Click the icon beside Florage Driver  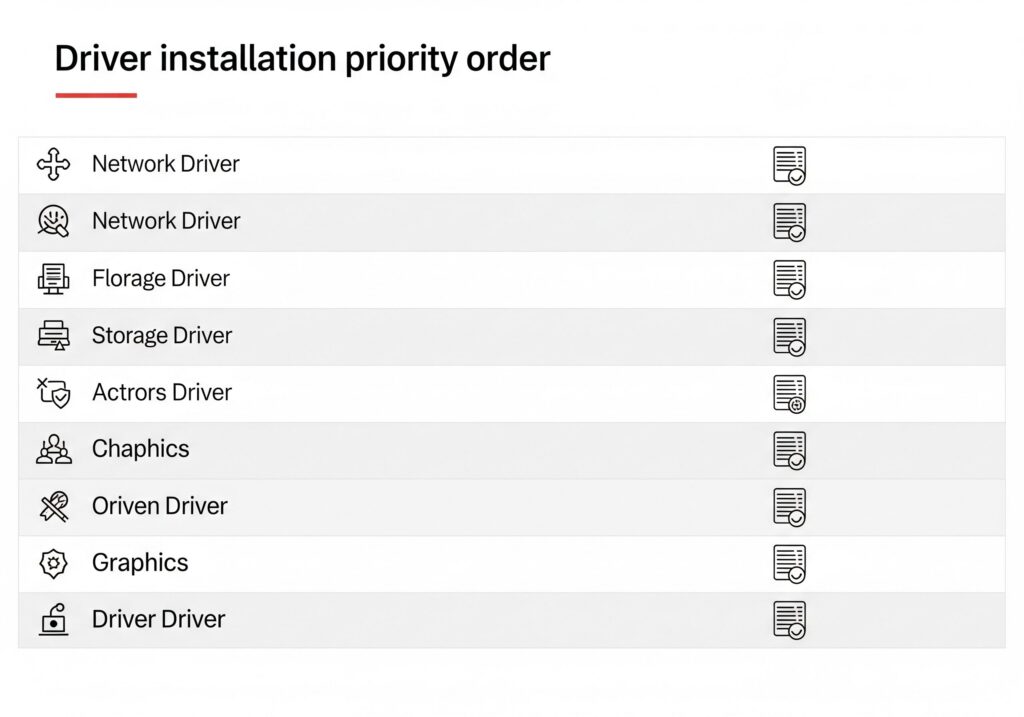(x=54, y=278)
